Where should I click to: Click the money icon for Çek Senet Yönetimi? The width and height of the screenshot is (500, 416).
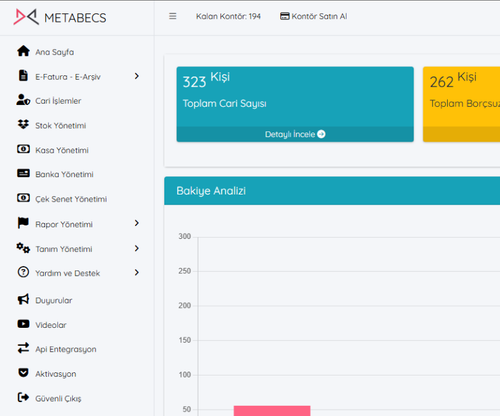tap(23, 198)
